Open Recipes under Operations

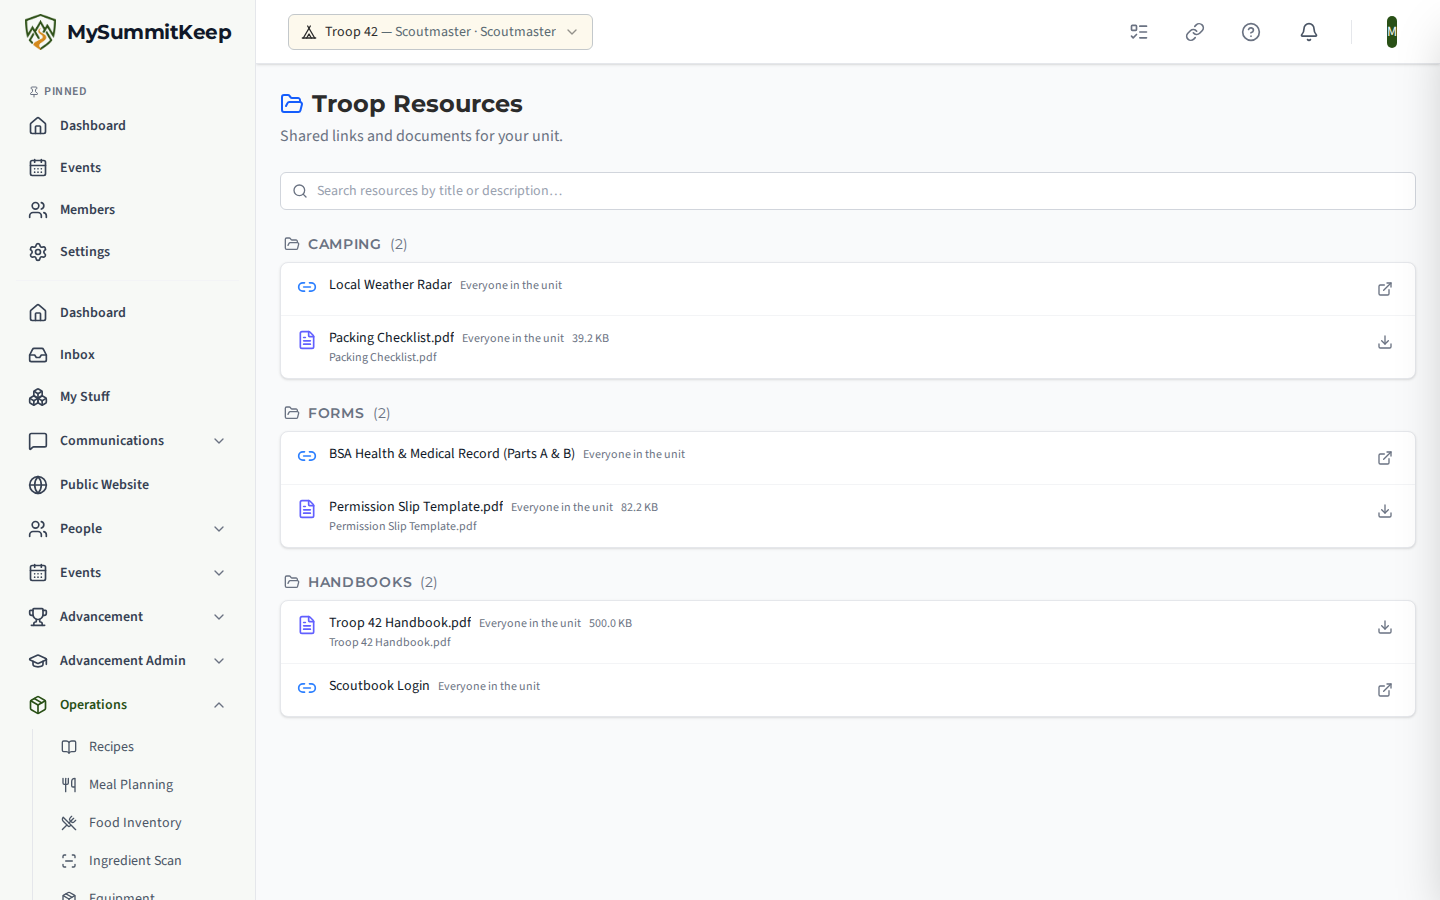click(x=144, y=747)
